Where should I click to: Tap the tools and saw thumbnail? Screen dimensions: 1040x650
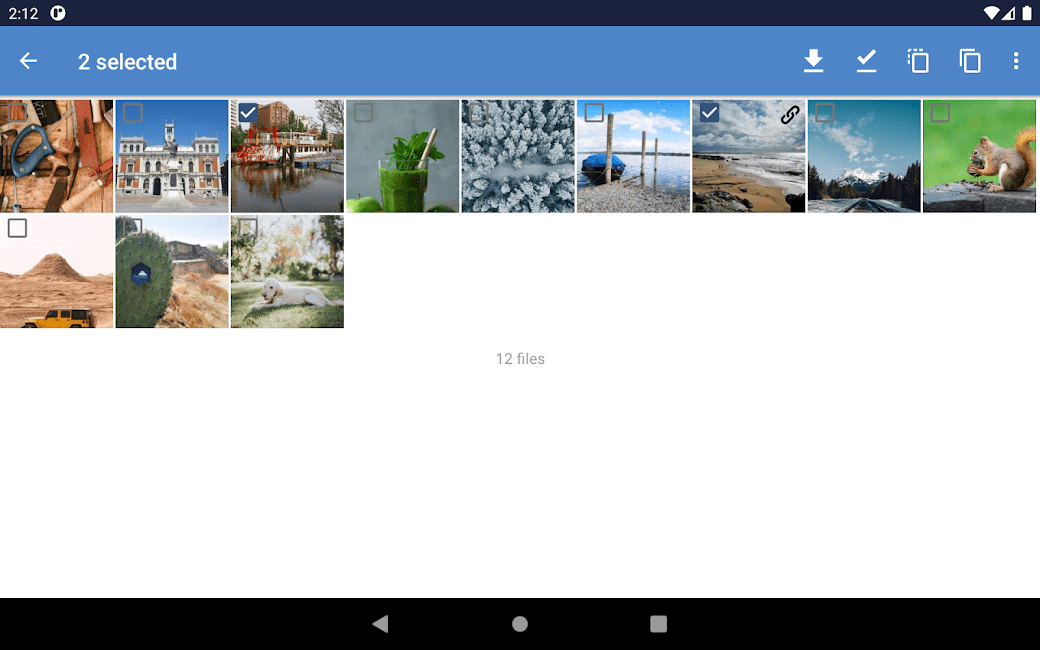[56, 157]
